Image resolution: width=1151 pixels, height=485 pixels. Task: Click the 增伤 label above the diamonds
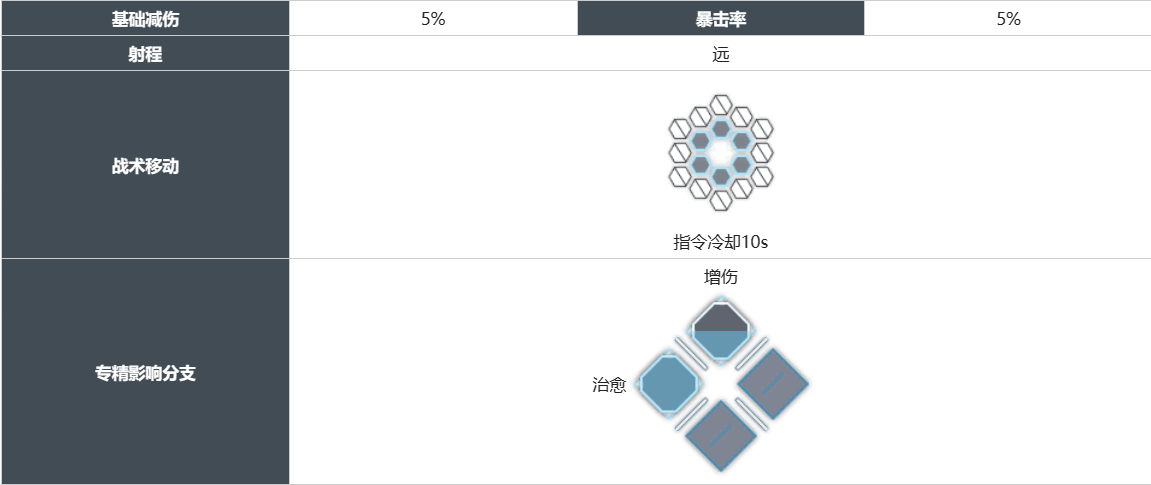tap(721, 277)
